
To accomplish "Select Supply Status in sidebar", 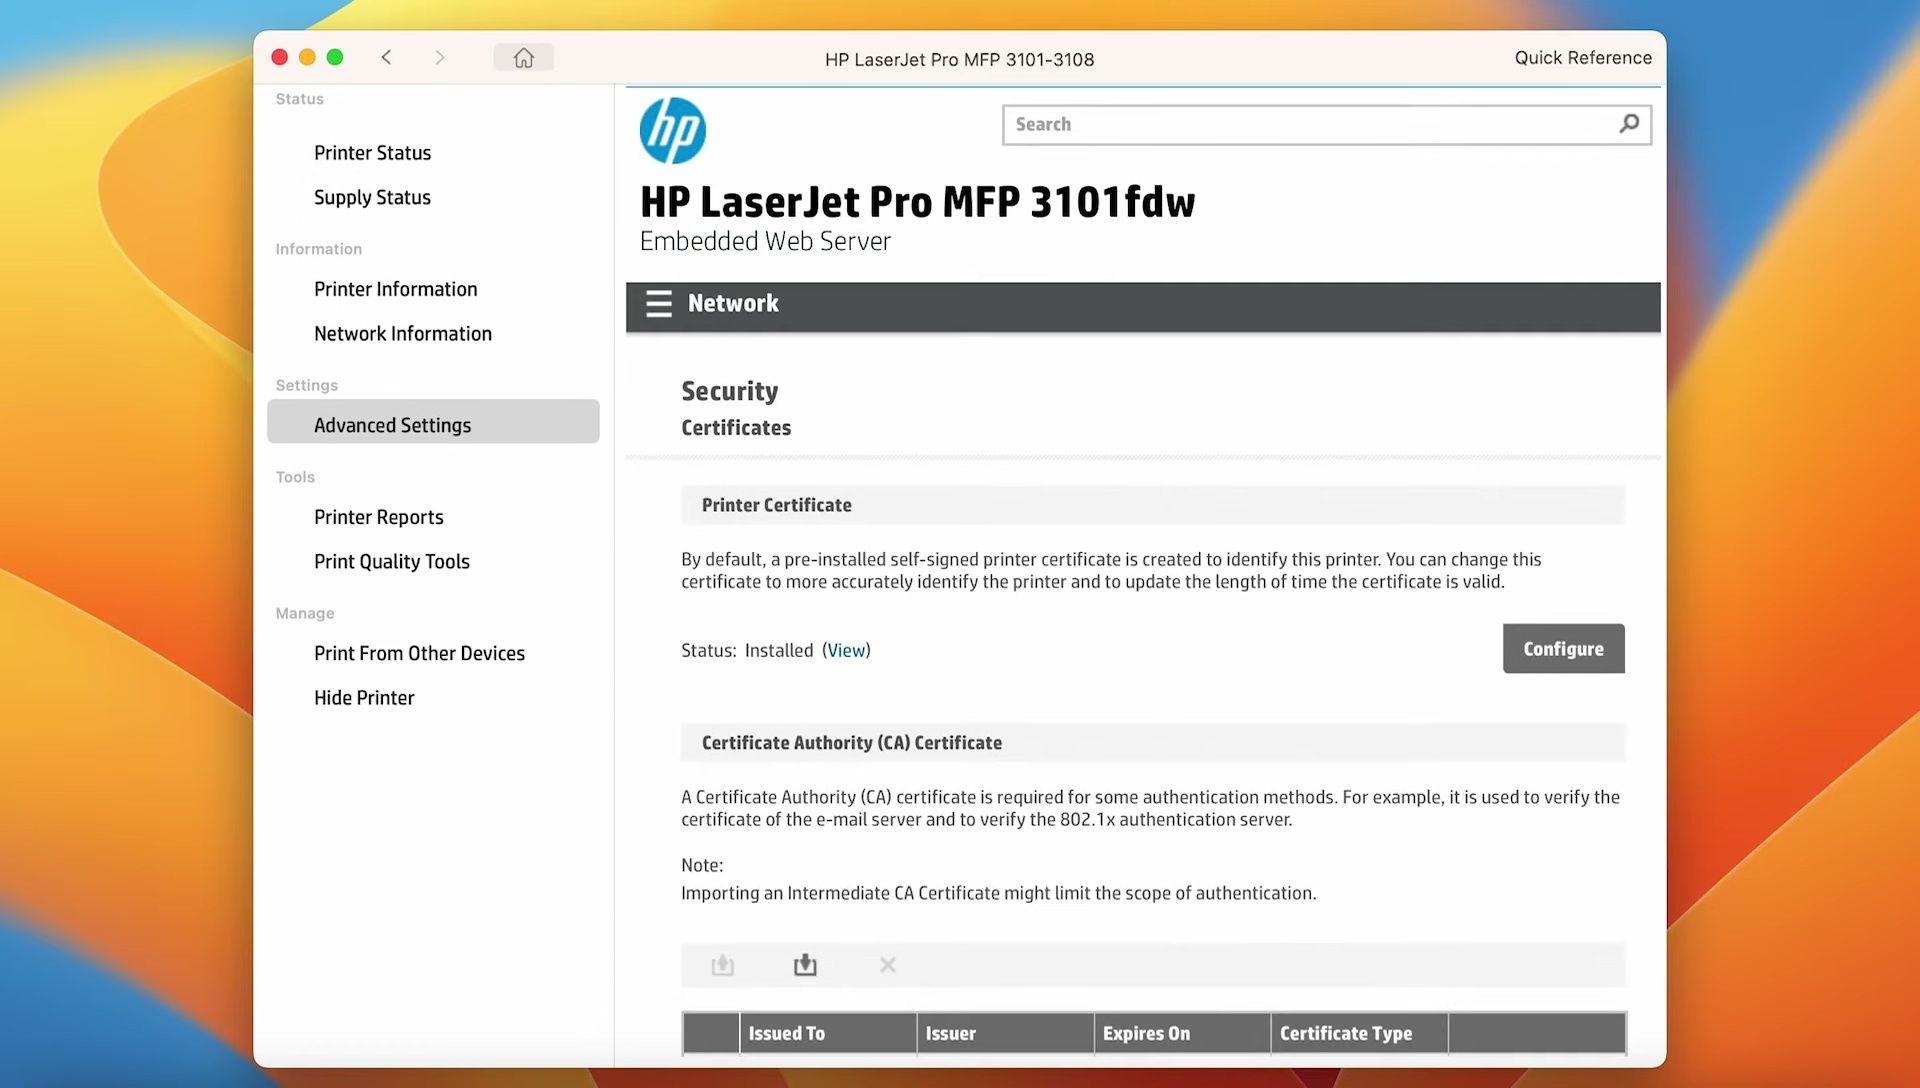I will pyautogui.click(x=372, y=198).
